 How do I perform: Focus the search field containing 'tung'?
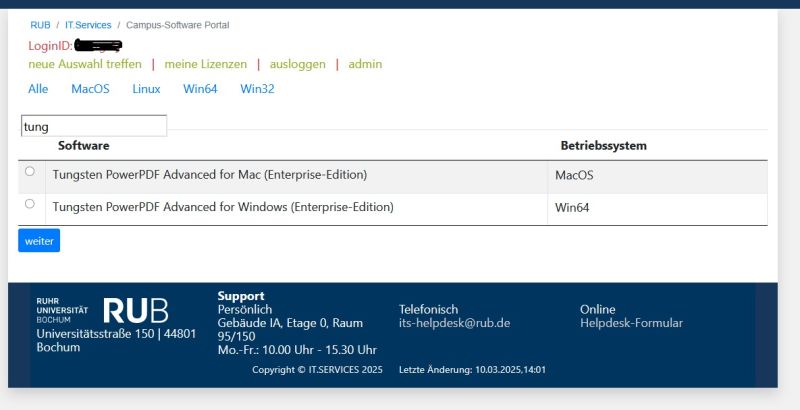tap(94, 126)
